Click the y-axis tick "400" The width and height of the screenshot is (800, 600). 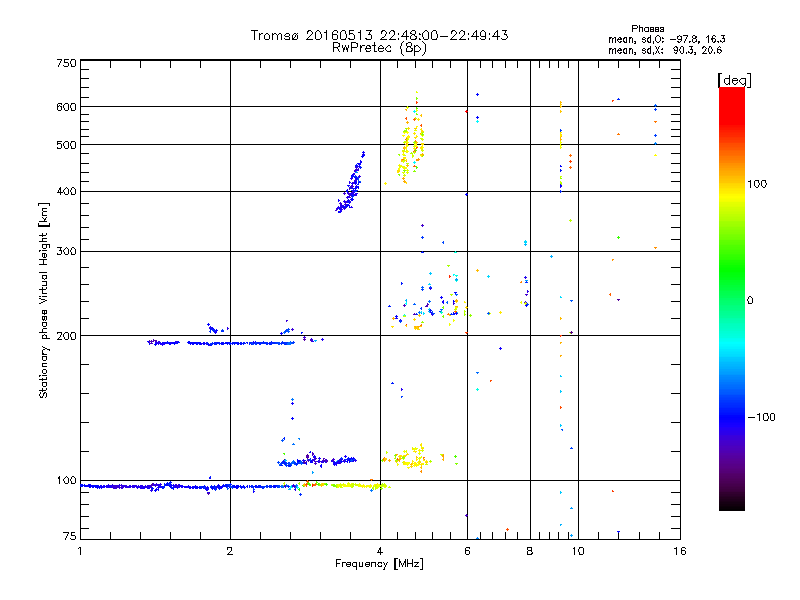[x=66, y=192]
